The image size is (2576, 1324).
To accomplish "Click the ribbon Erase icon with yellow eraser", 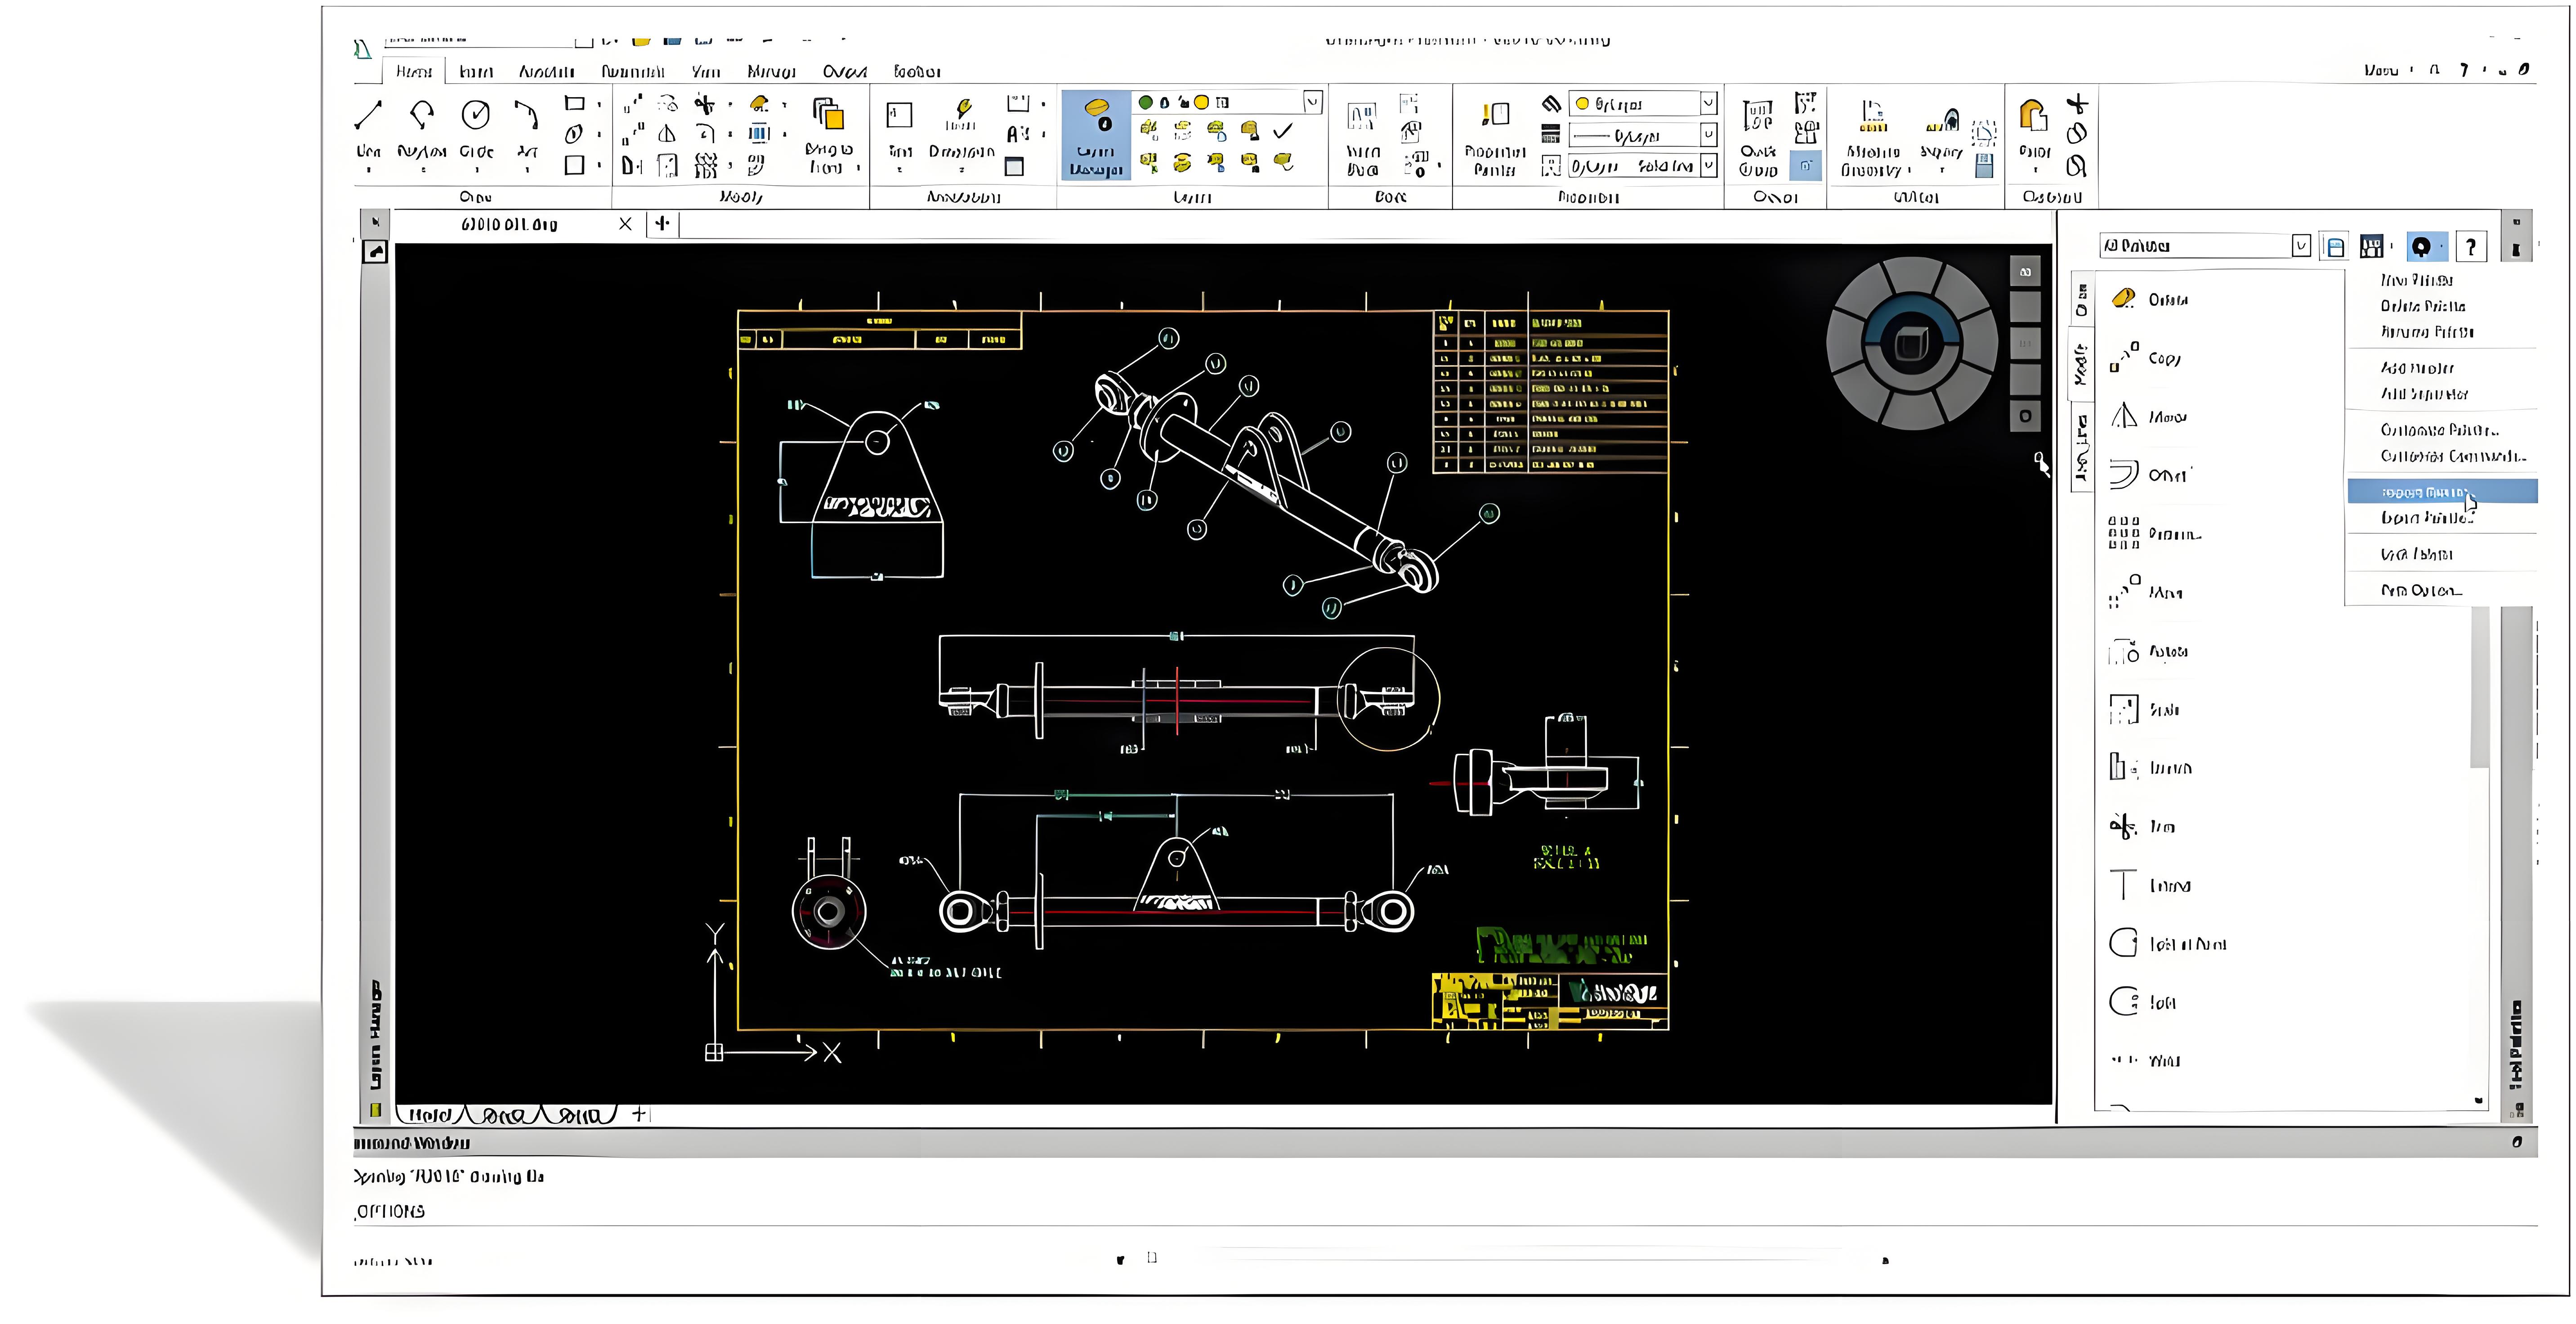I will [x=759, y=104].
